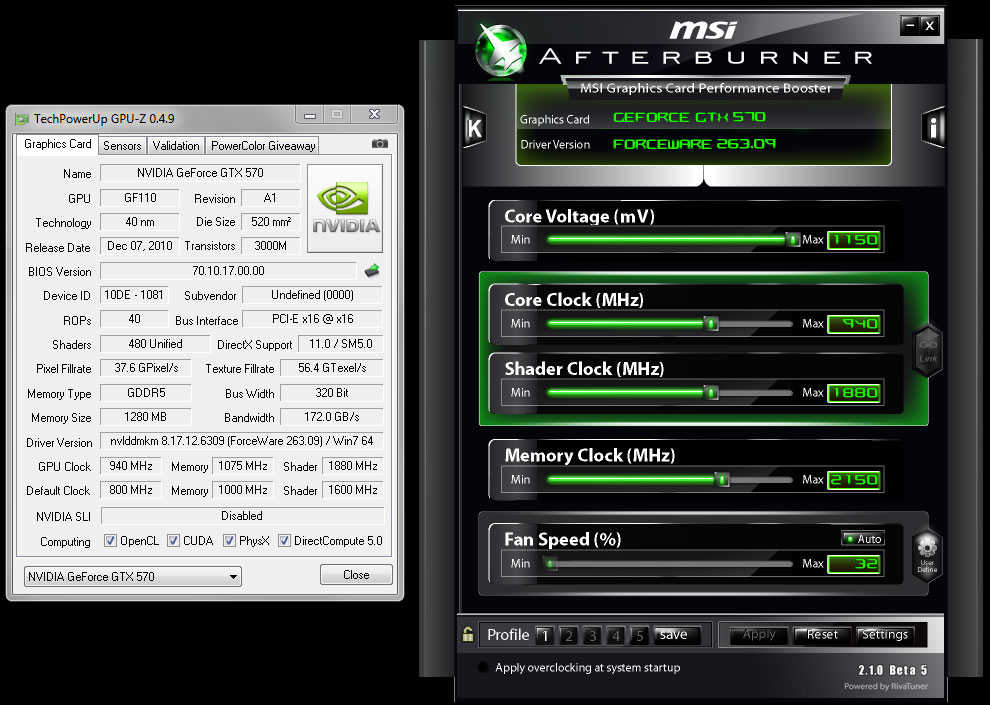Switch to the Graphics Card tab
The width and height of the screenshot is (990, 705).
pyautogui.click(x=57, y=144)
